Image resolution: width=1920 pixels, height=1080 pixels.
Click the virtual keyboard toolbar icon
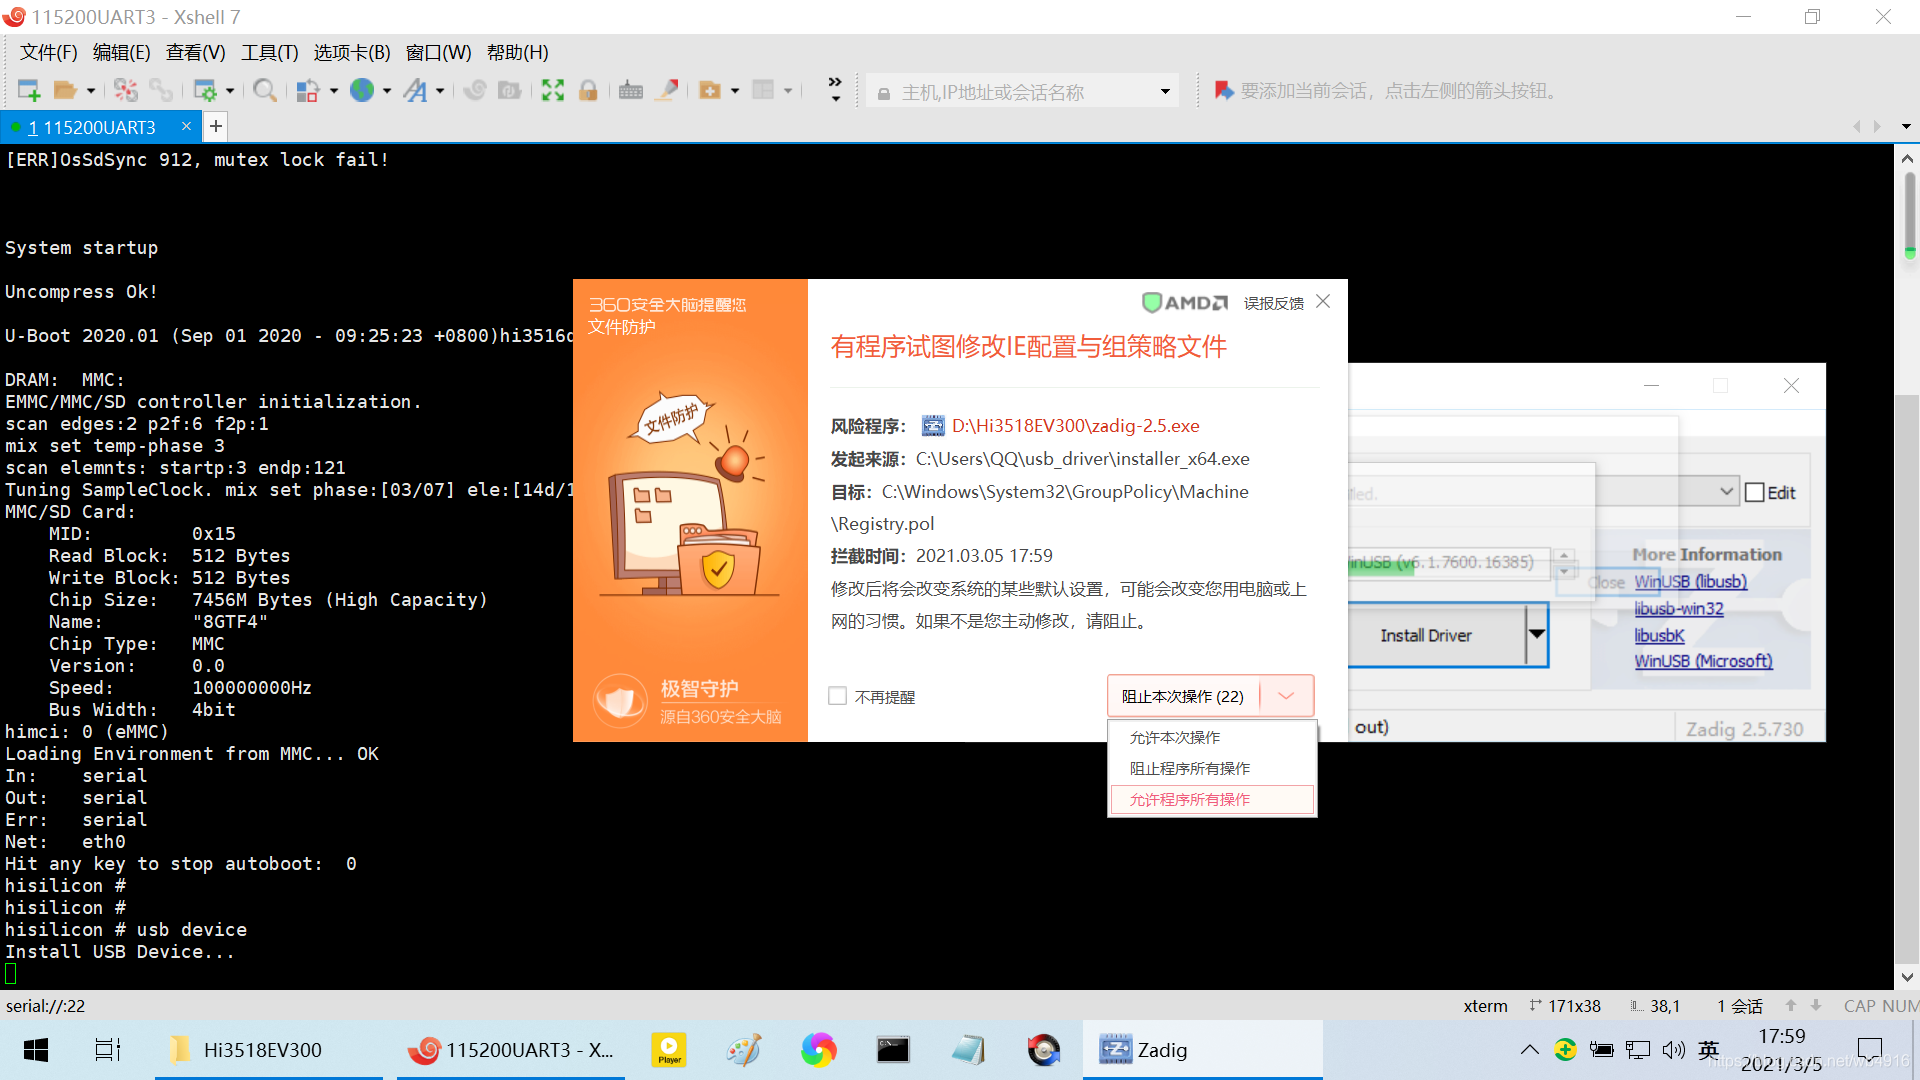click(630, 91)
